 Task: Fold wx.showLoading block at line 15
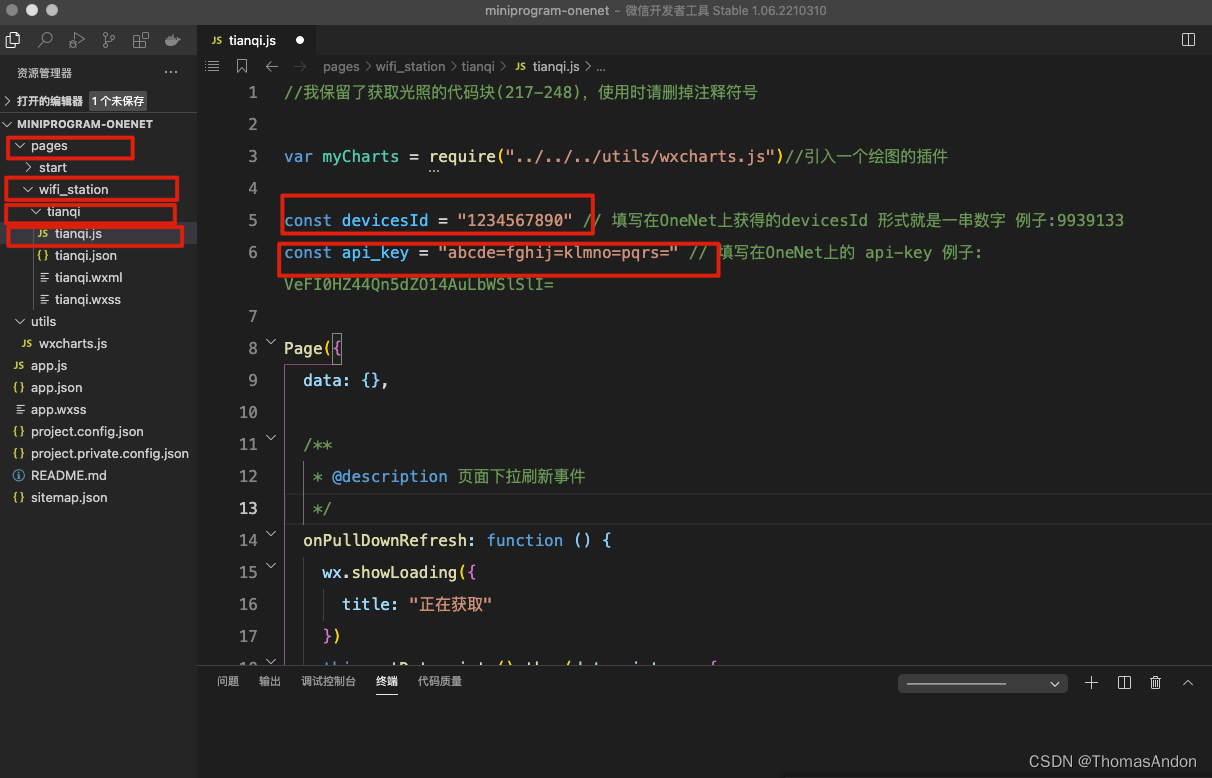point(271,566)
